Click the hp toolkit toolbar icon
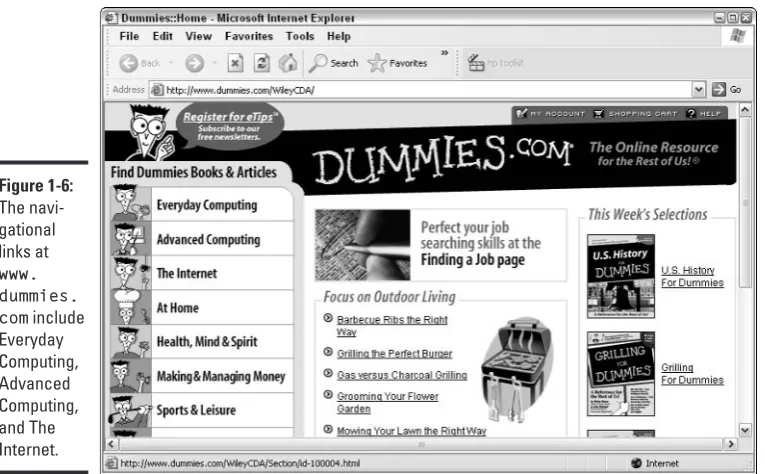This screenshot has width=765, height=474. (476, 63)
